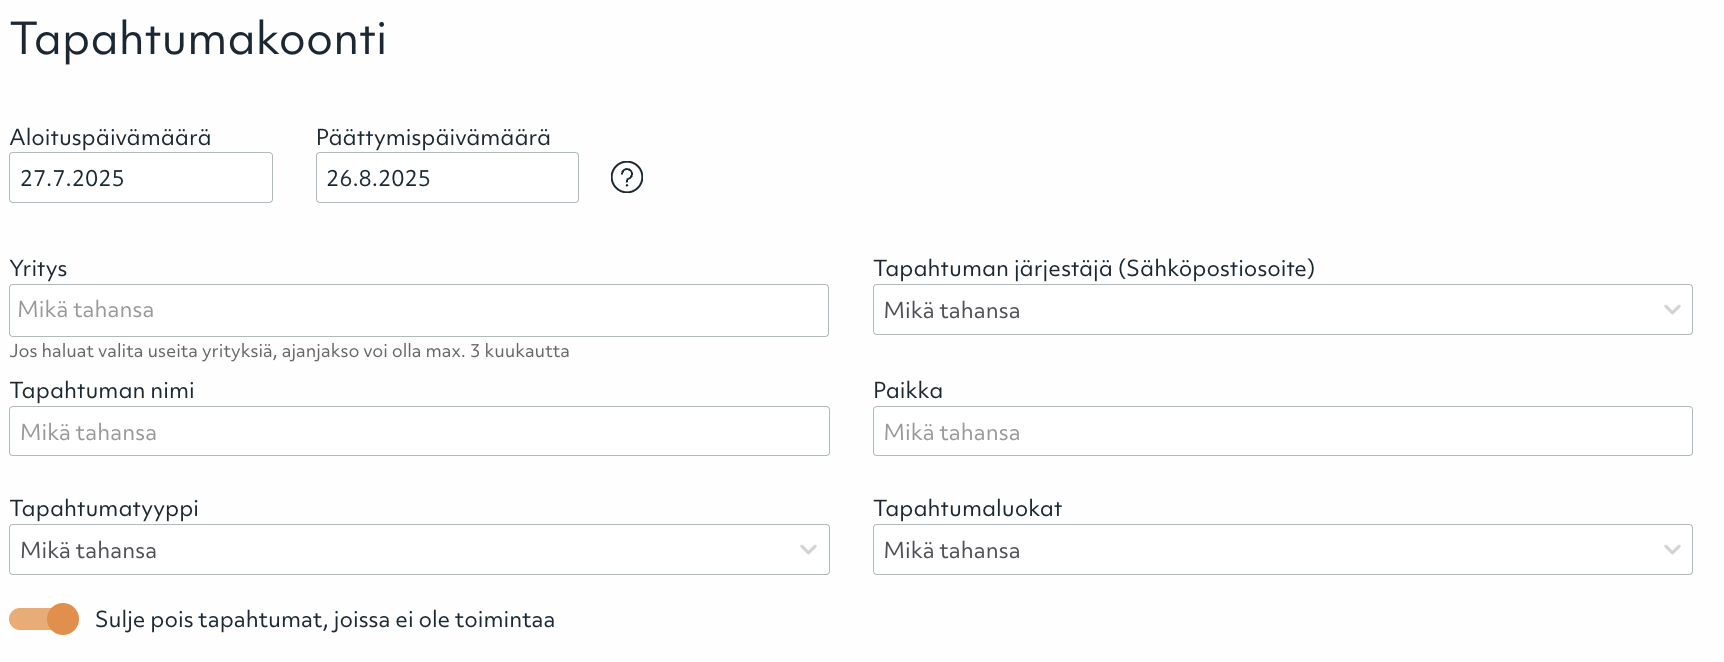Click the Tapahtumaluokat label text
This screenshot has height=662, width=1724.
tap(967, 508)
